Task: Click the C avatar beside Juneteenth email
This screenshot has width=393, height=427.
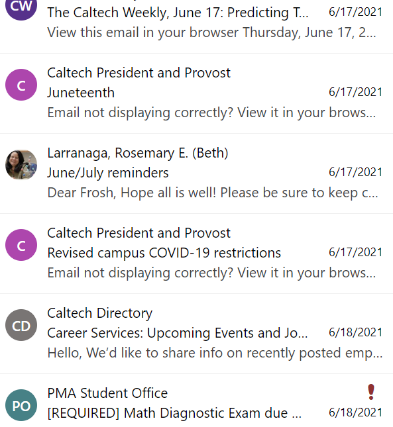Action: (x=21, y=85)
